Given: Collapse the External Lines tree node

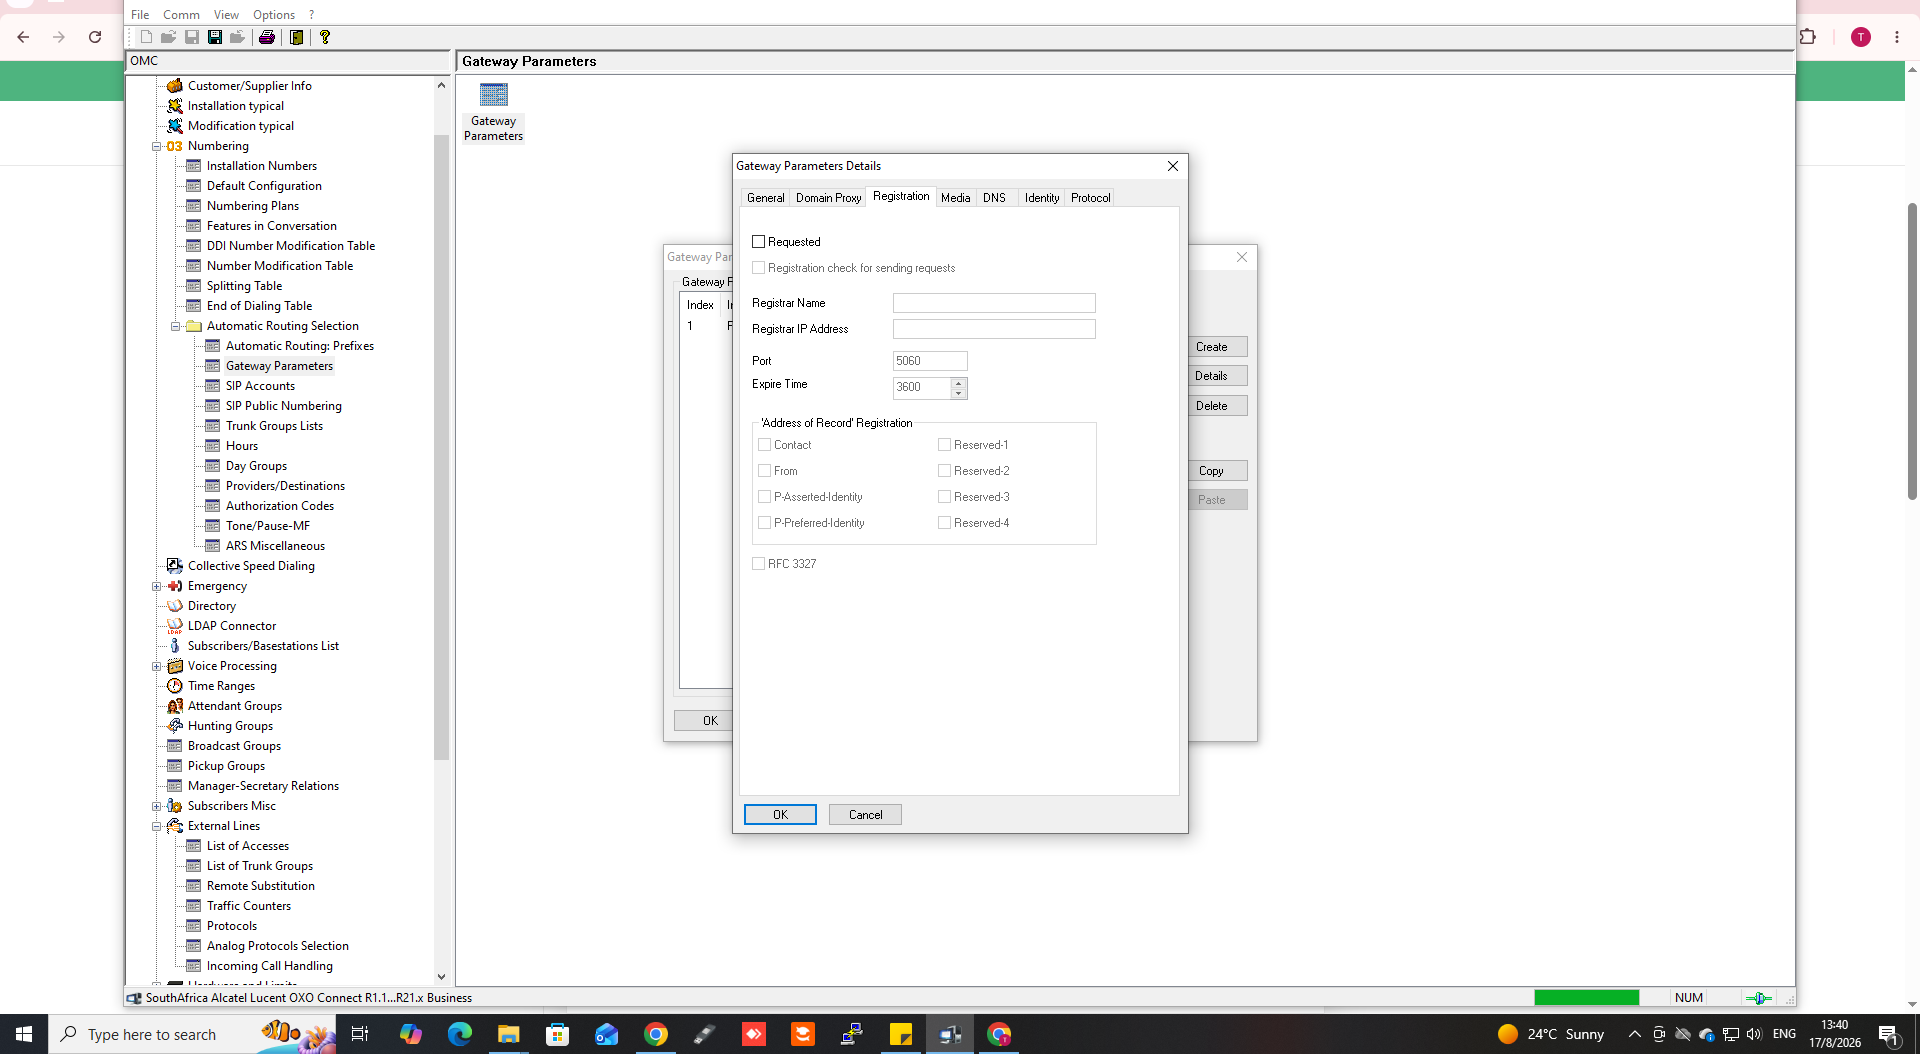Looking at the screenshot, I should click(x=156, y=826).
